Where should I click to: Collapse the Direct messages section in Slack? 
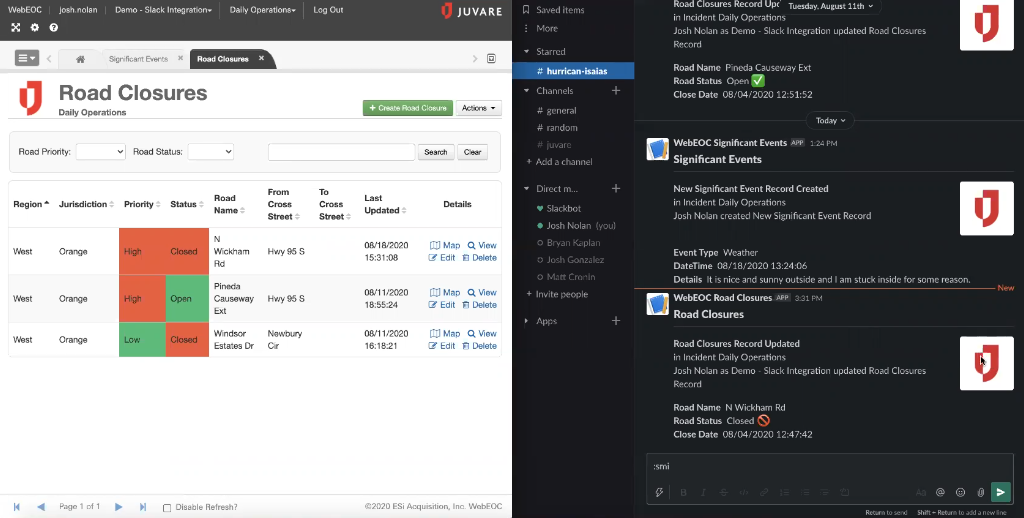(526, 189)
